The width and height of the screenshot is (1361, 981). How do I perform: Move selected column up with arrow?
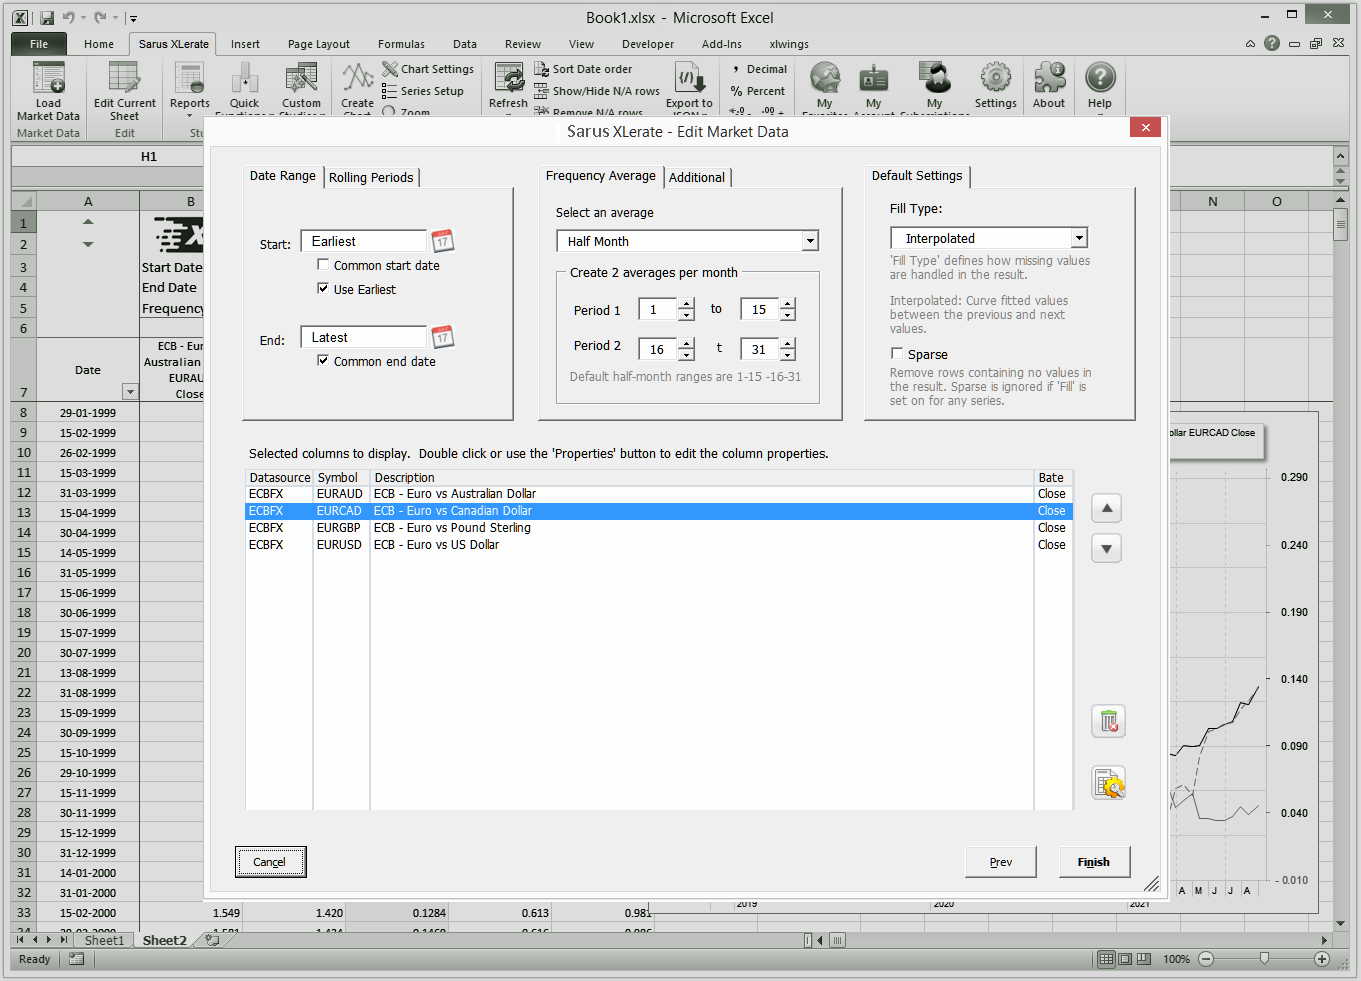1106,508
